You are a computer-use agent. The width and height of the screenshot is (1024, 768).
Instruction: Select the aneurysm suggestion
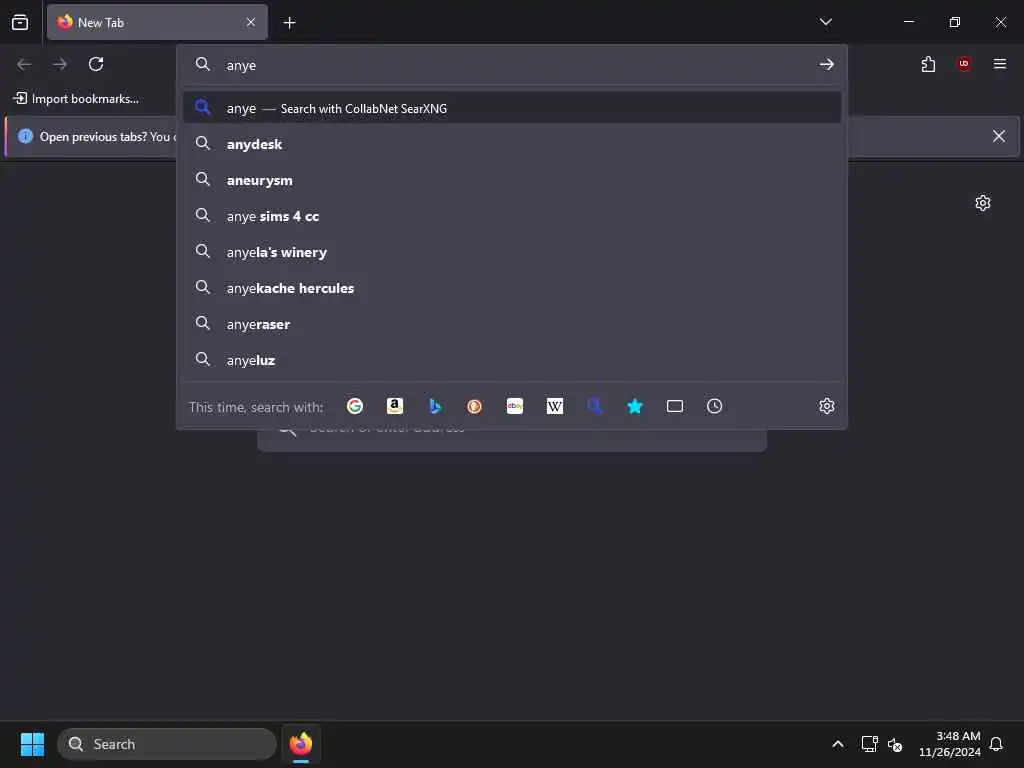pyautogui.click(x=512, y=180)
